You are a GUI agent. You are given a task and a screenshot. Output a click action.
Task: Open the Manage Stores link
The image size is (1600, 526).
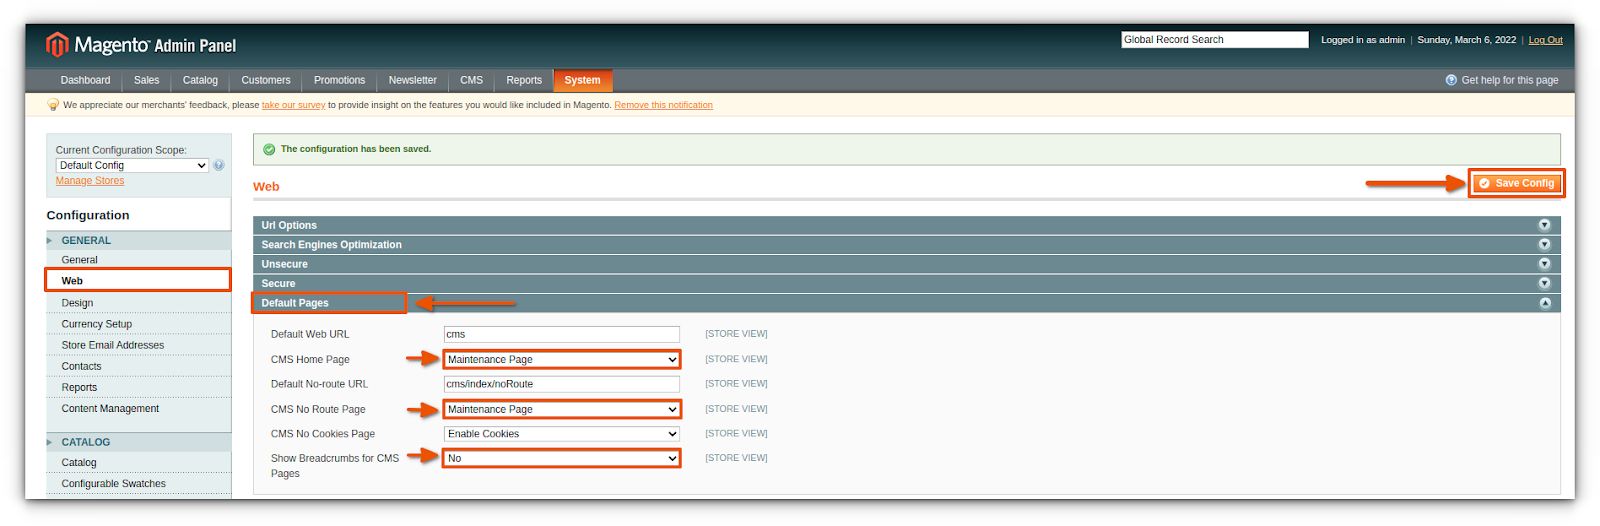(90, 181)
